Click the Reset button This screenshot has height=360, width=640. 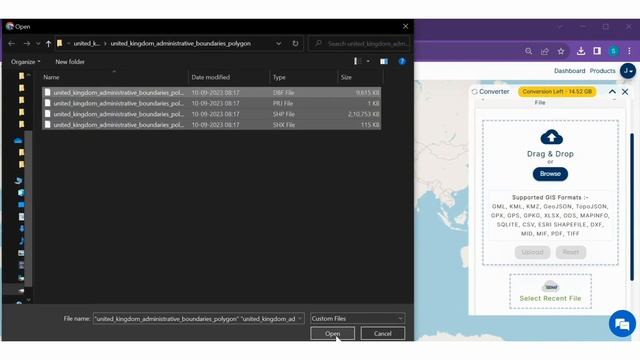(571, 252)
